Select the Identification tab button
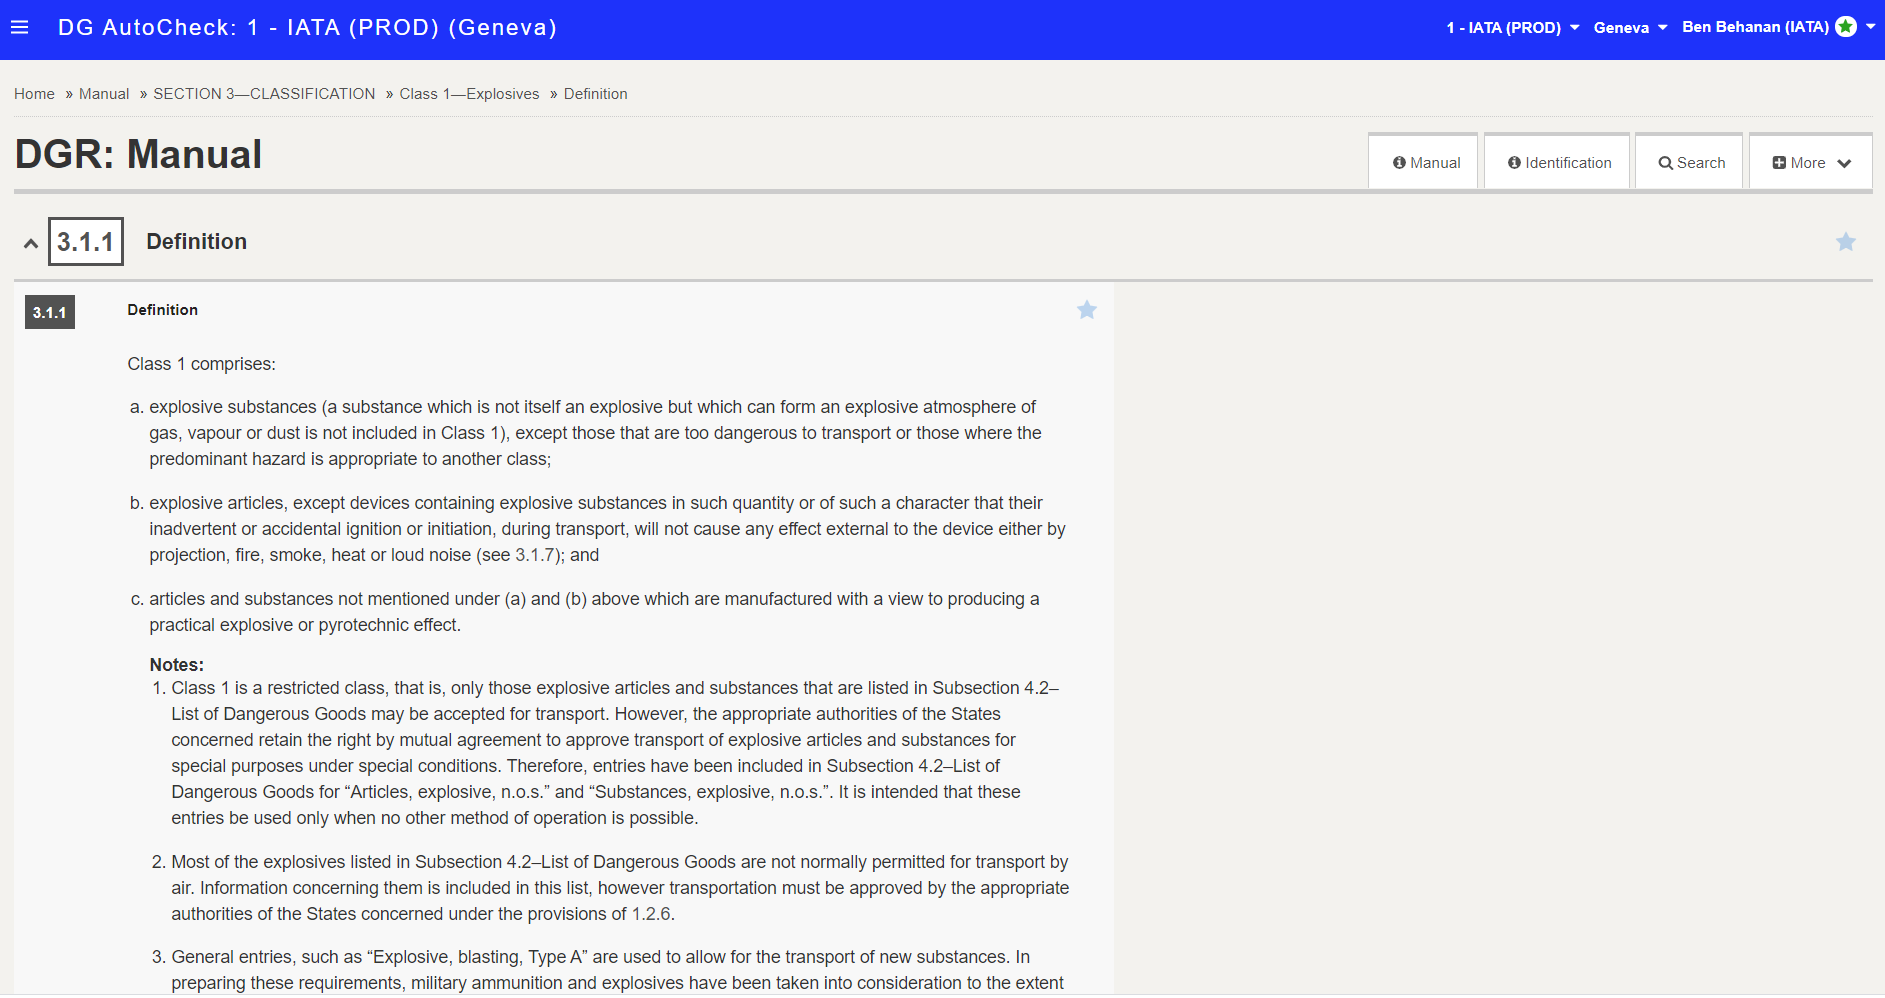 (1558, 163)
